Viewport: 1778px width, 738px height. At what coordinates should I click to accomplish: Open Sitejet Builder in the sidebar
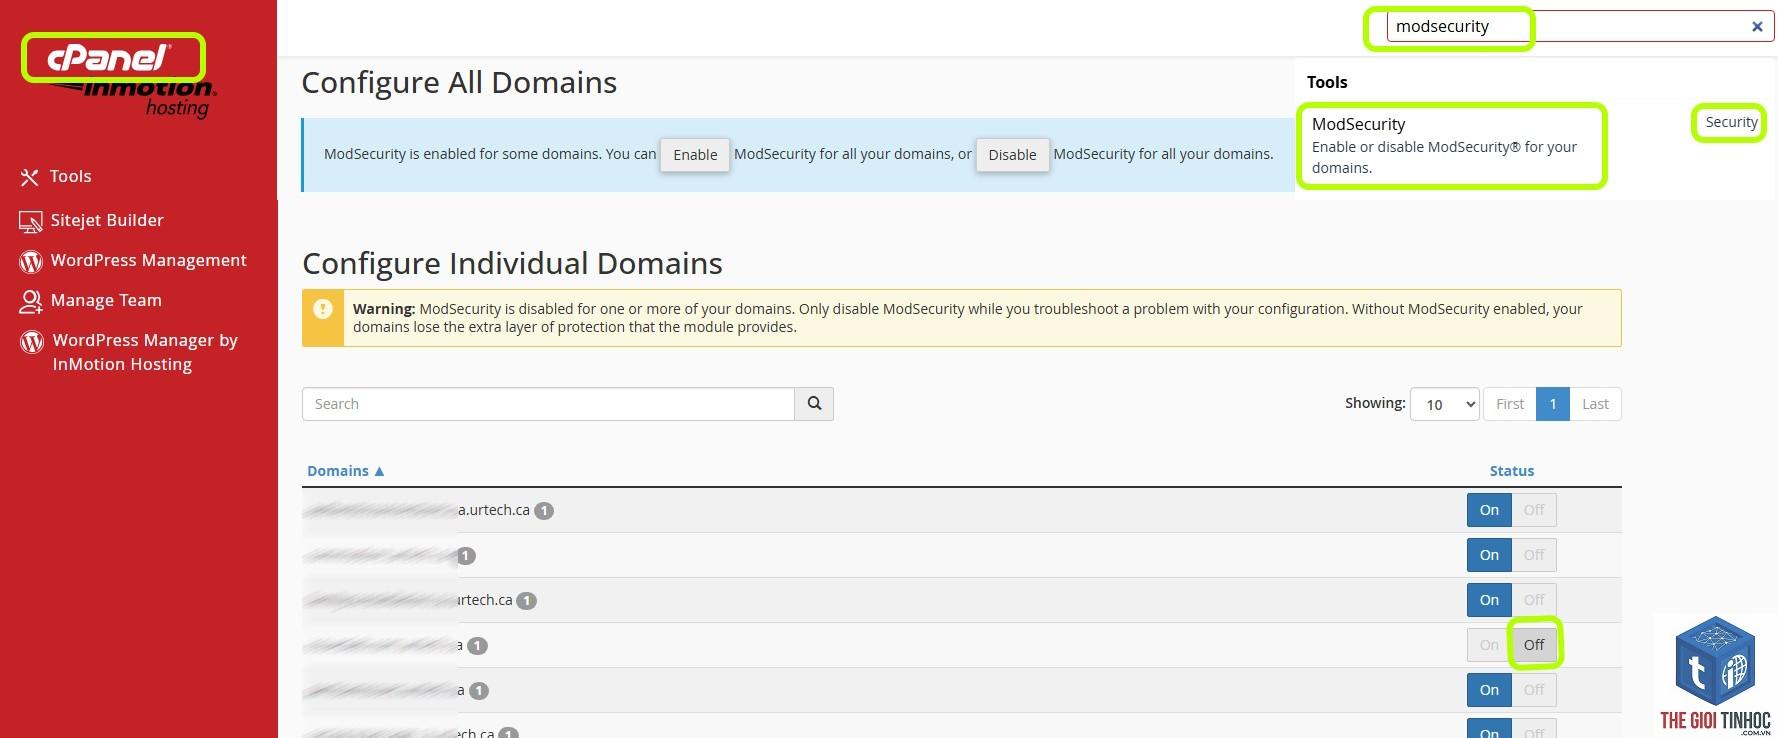107,220
